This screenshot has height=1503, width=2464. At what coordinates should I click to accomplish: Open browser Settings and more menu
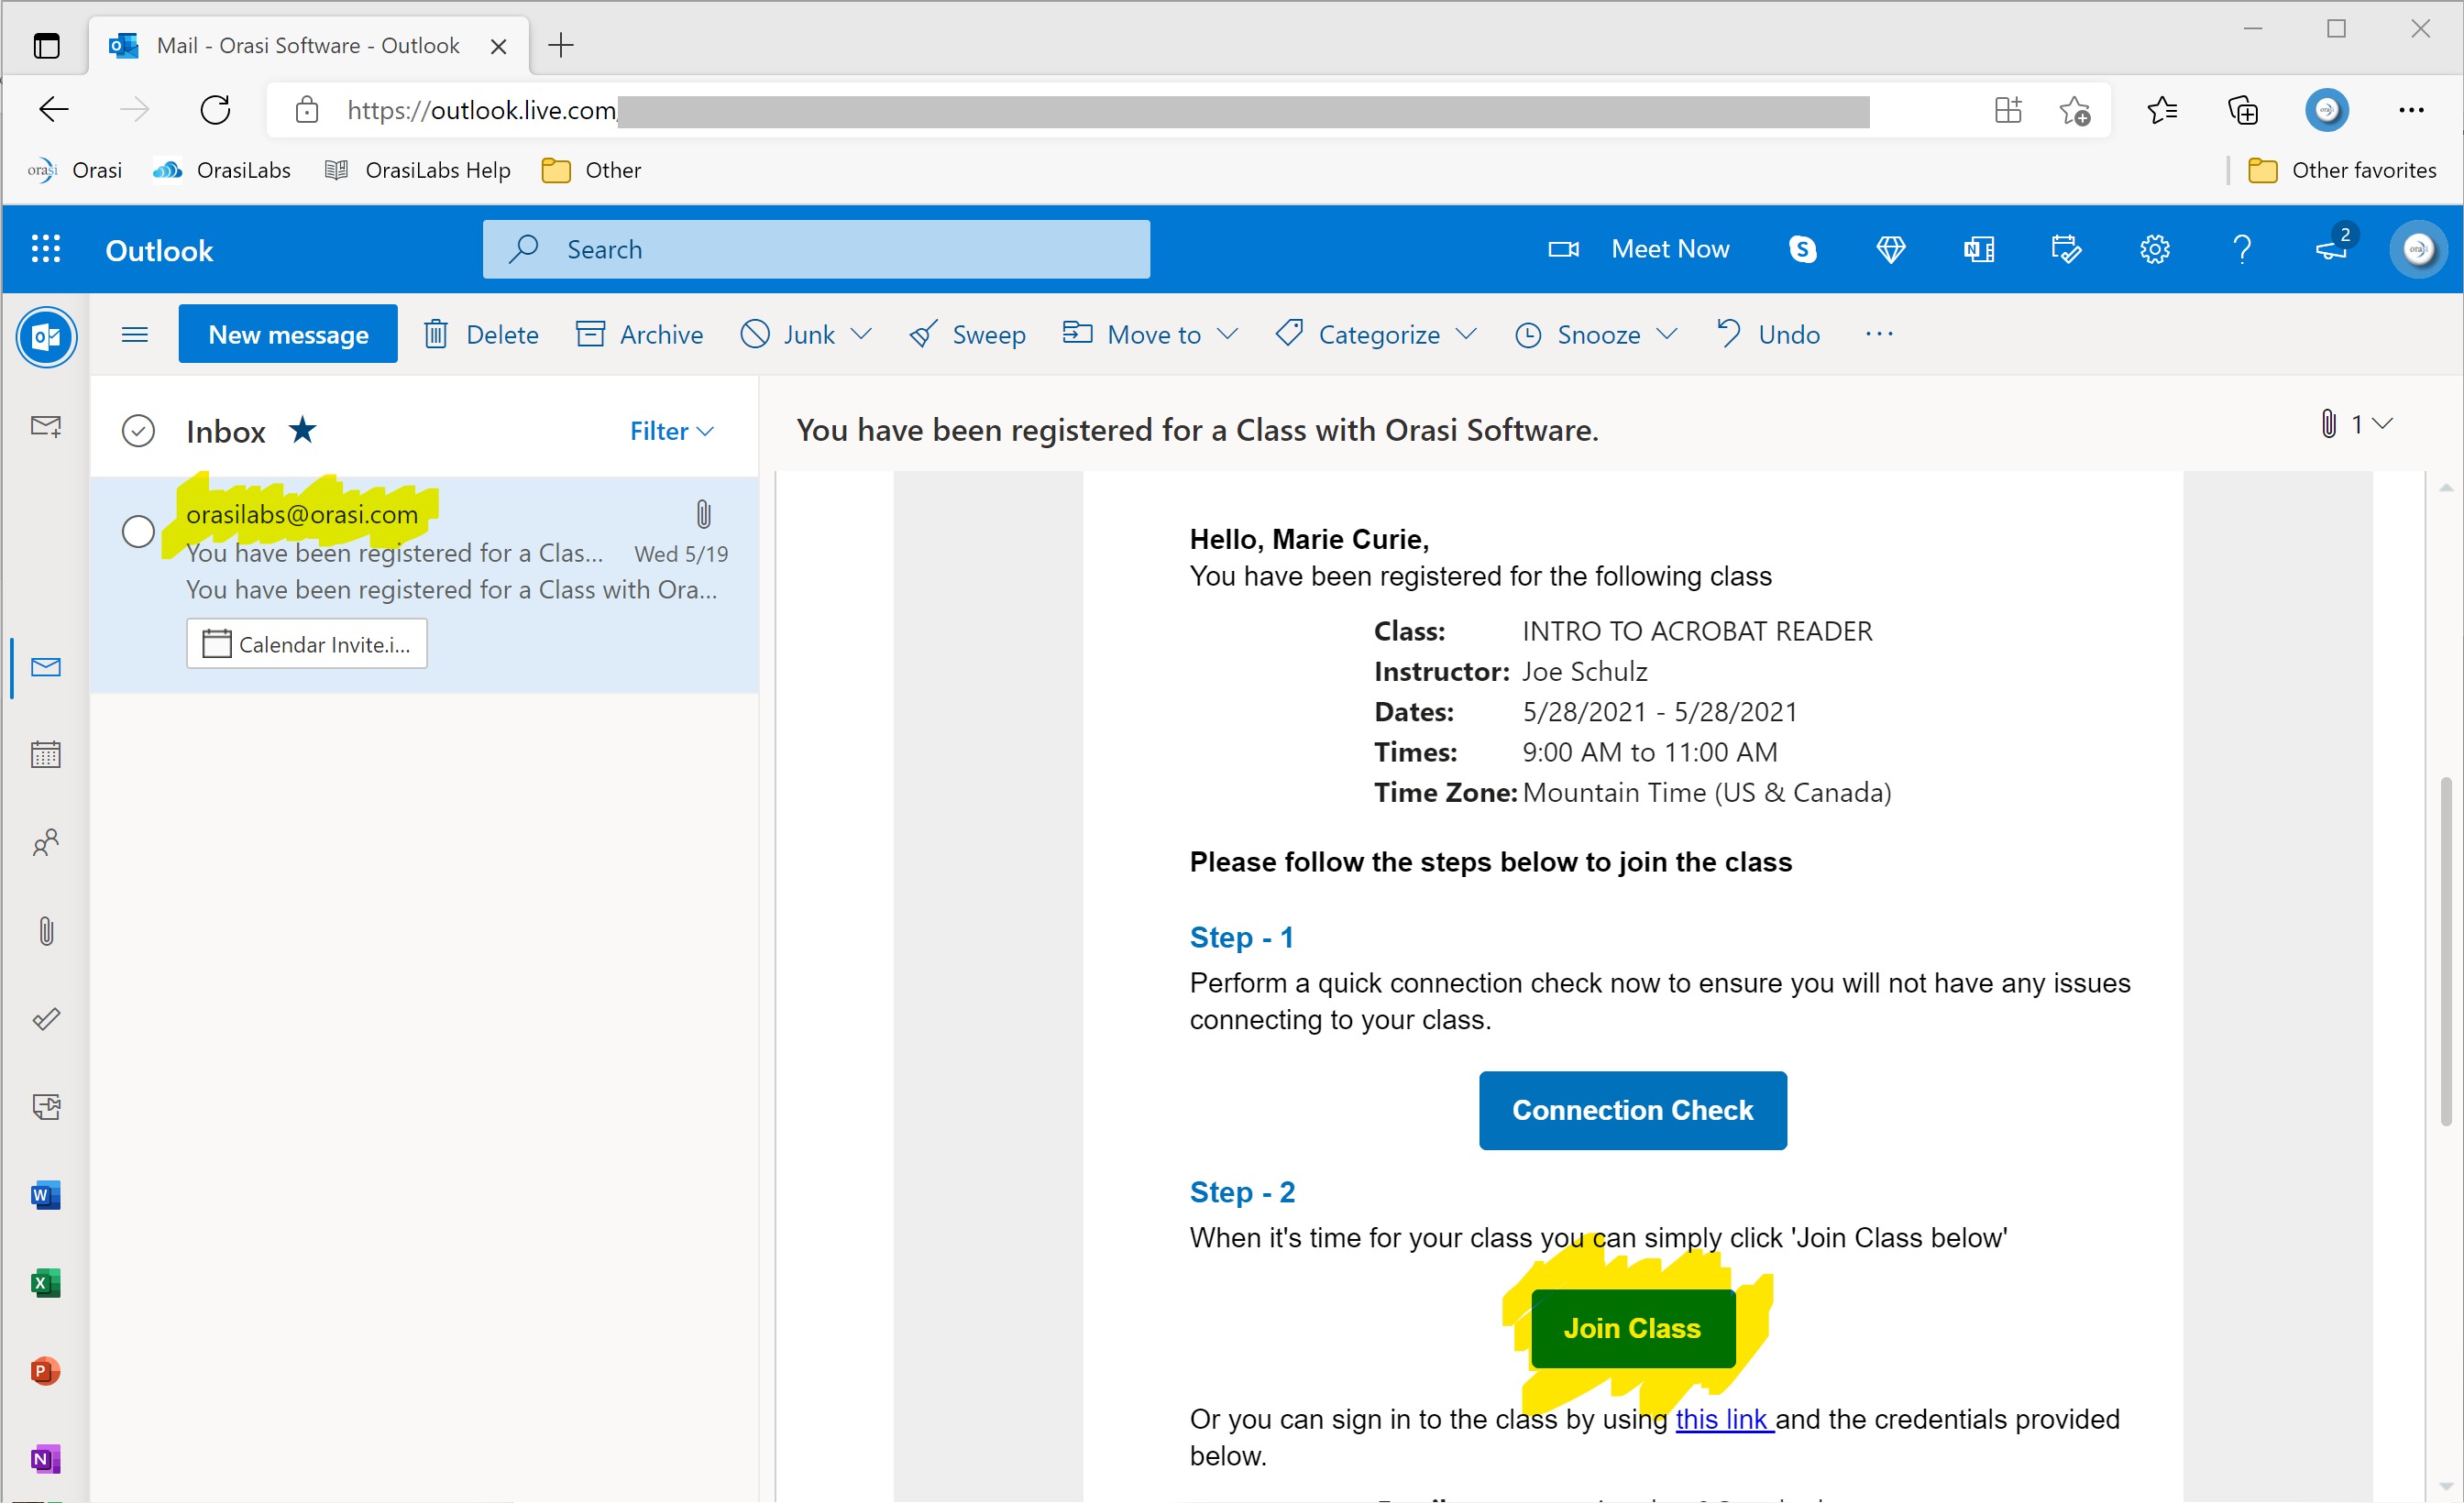coord(2411,109)
